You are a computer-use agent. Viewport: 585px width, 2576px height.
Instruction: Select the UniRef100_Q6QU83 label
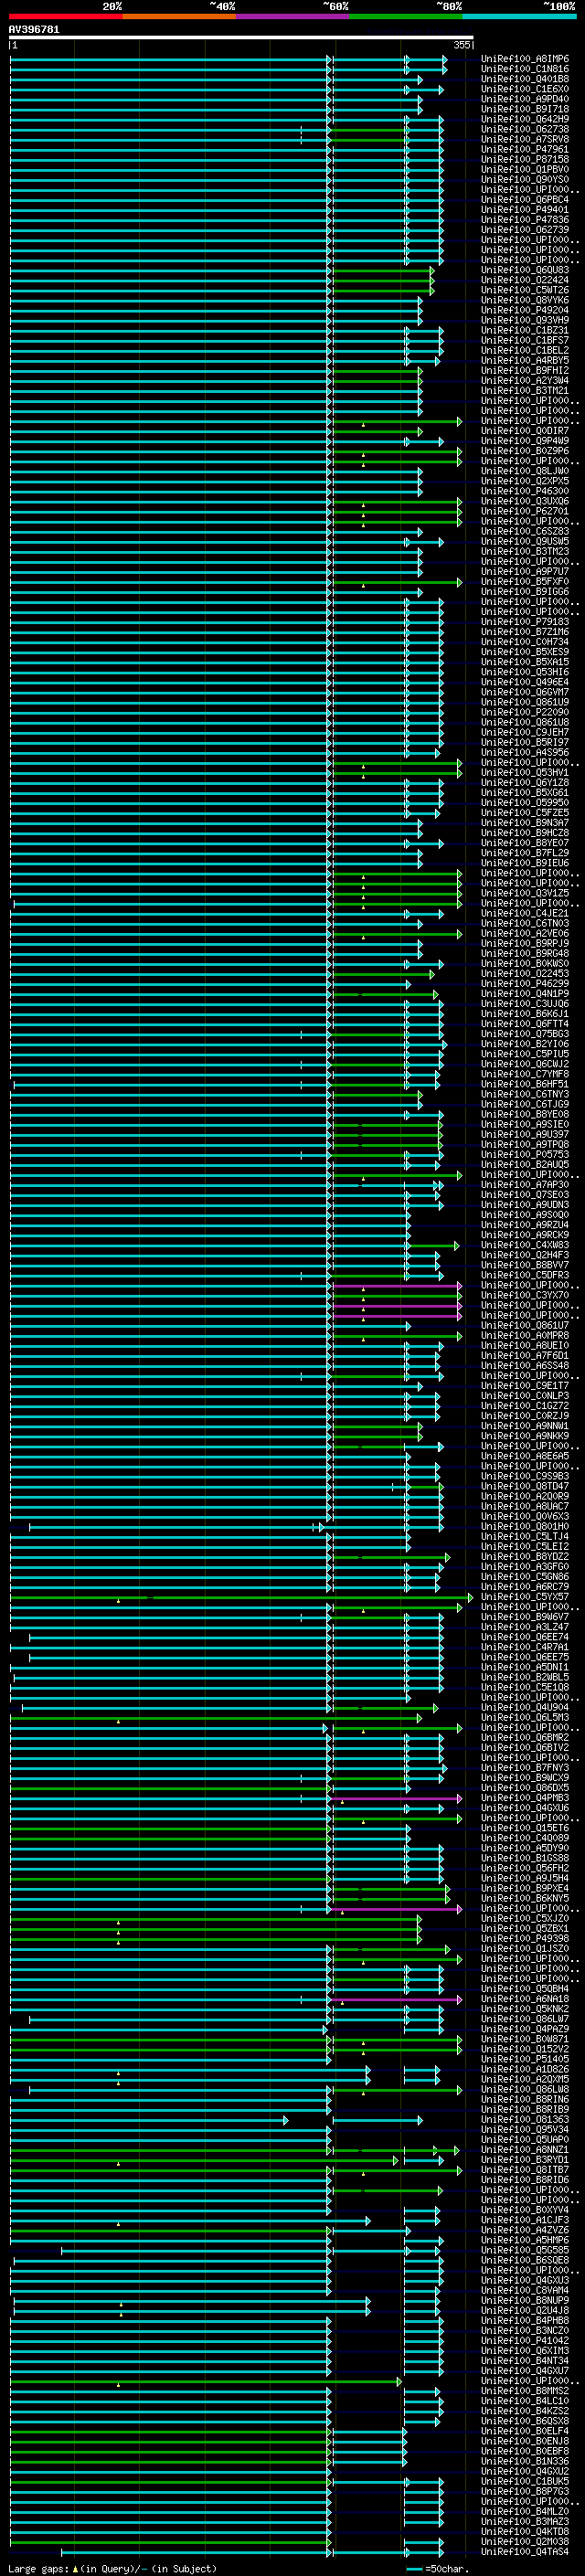point(525,270)
